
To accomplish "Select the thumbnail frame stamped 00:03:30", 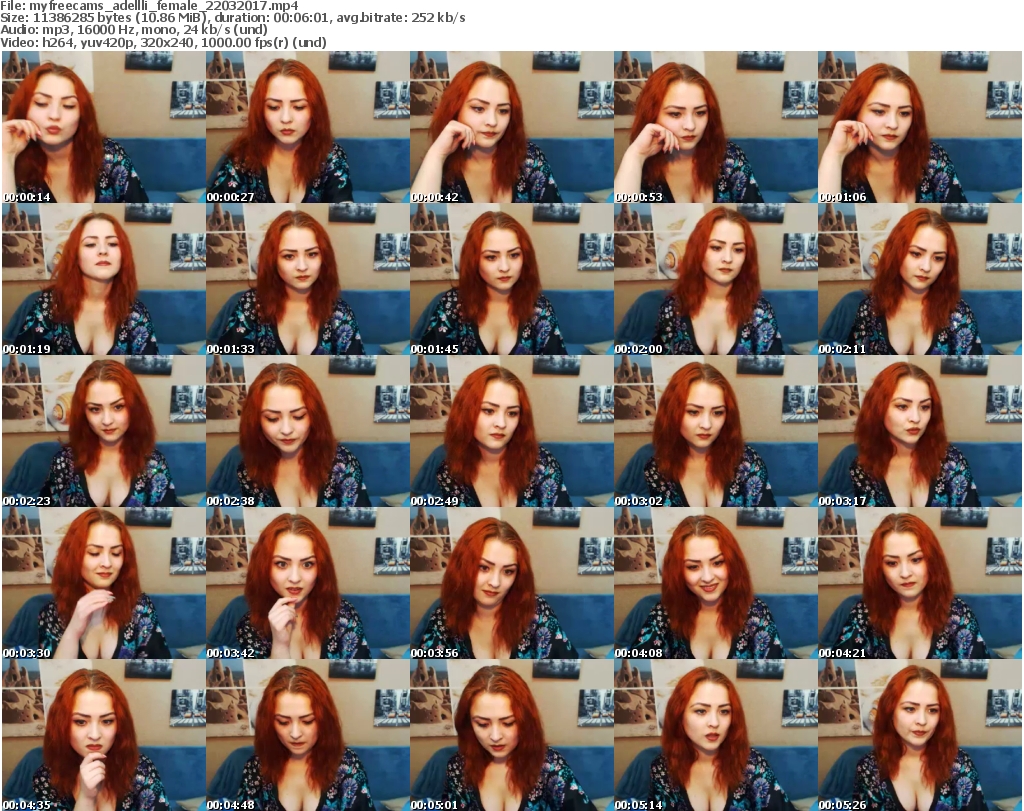I will coord(104,584).
